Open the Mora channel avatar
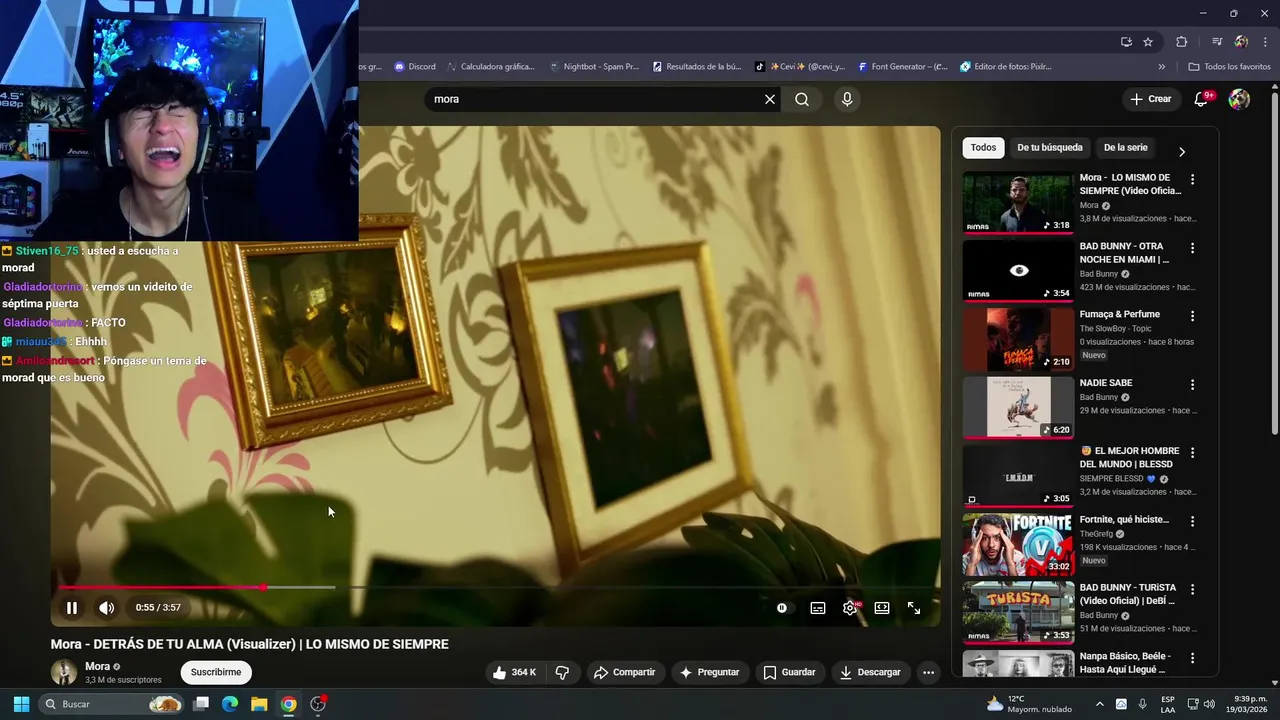The height and width of the screenshot is (720, 1280). point(64,672)
